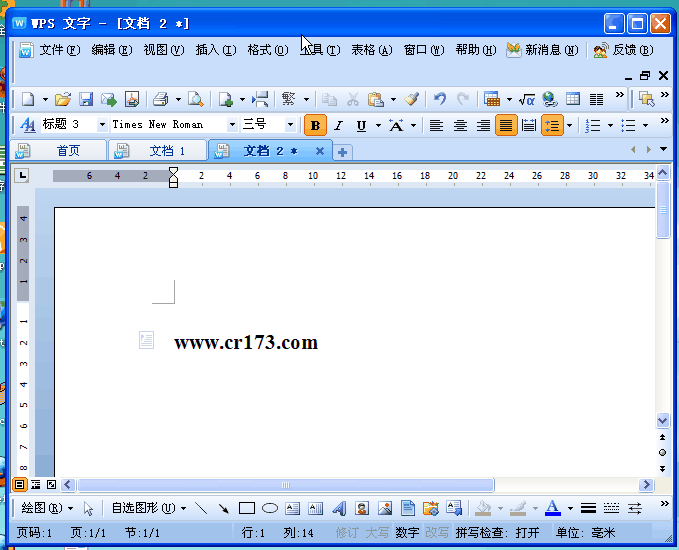679x550 pixels.
Task: Open the 插入 Insert menu
Action: (216, 50)
